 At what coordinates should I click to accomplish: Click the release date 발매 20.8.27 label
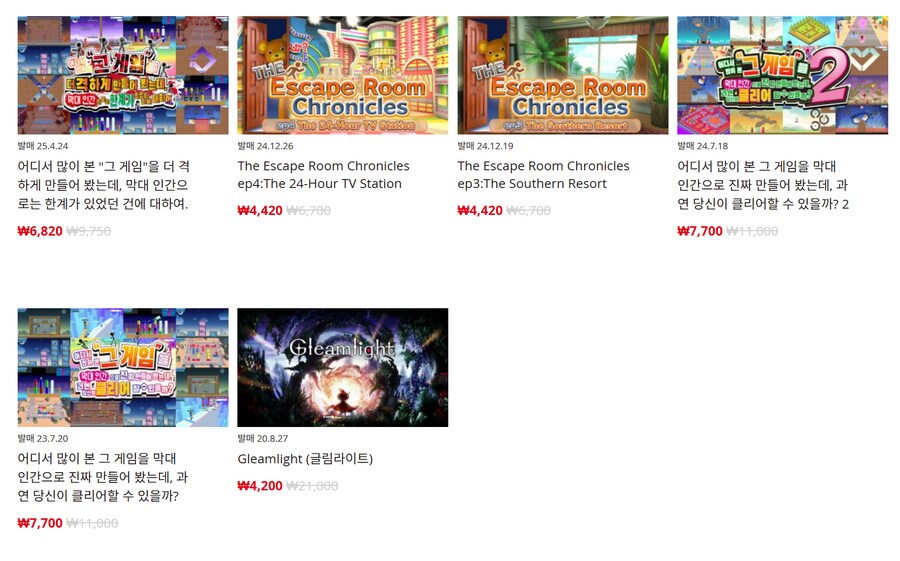click(263, 438)
